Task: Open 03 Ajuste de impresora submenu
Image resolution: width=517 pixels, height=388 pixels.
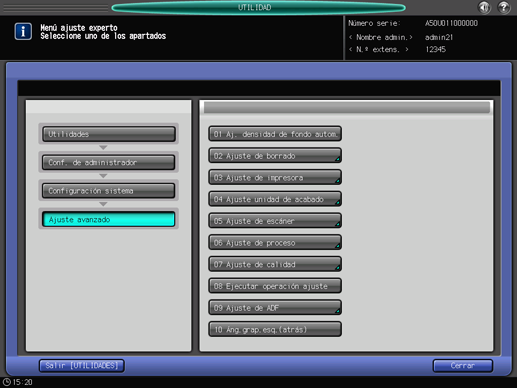Action: [x=275, y=177]
